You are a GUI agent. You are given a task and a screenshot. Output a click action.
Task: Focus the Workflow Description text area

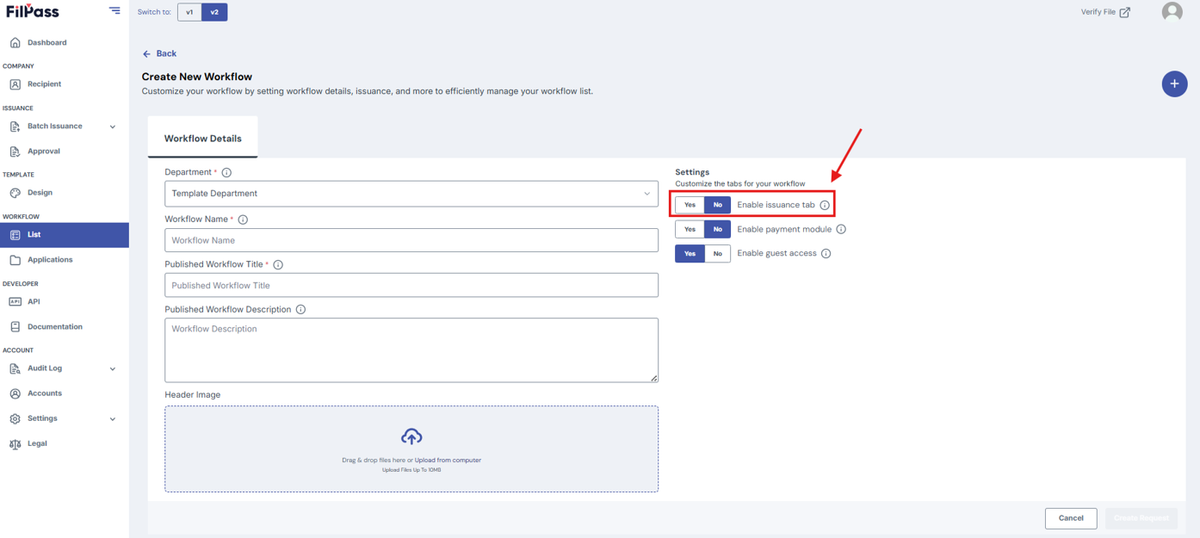(411, 350)
